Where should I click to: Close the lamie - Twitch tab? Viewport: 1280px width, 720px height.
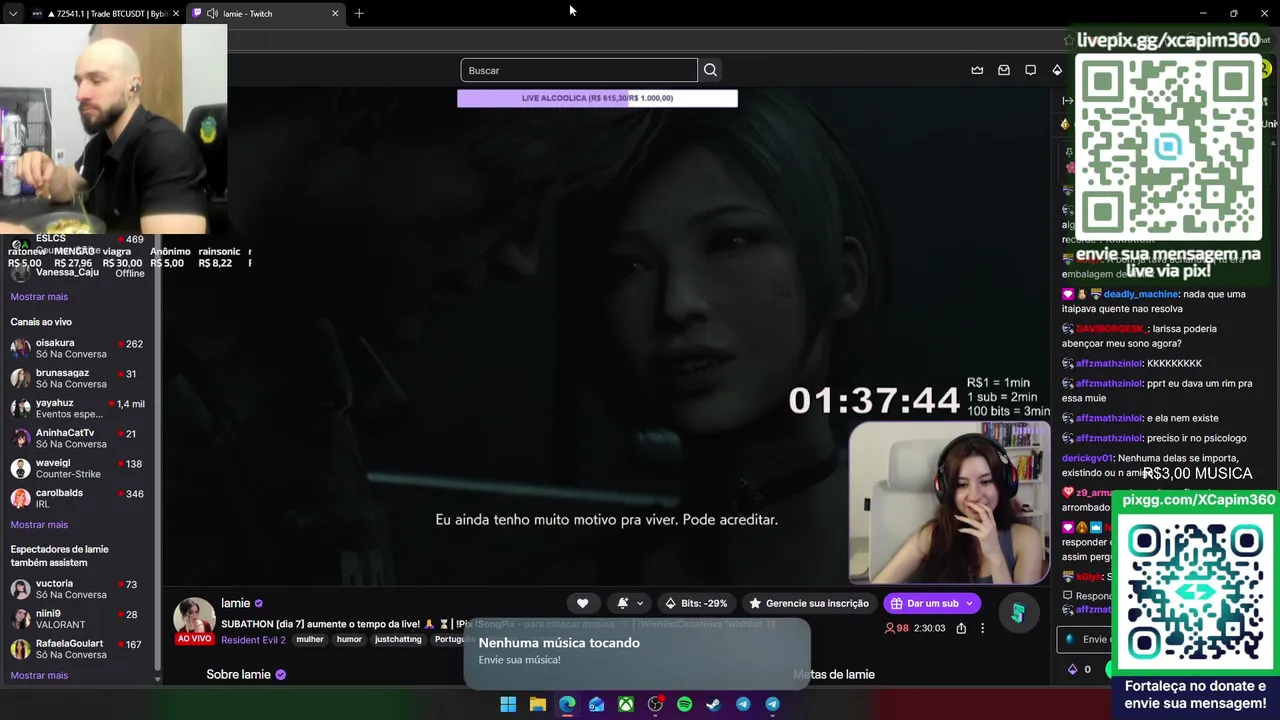(x=335, y=14)
